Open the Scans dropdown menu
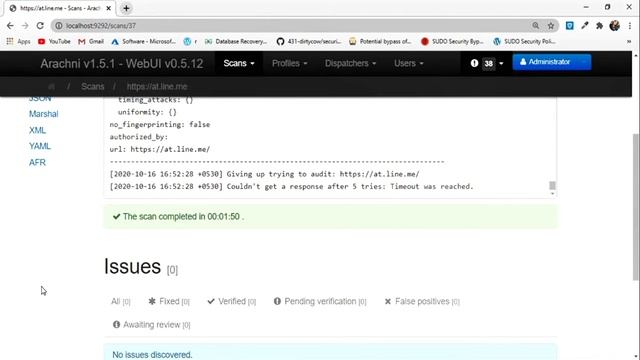 [239, 63]
